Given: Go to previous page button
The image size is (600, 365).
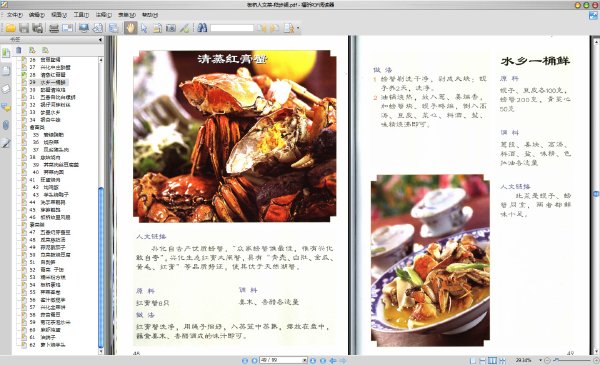Looking at the screenshot, I should point(254,360).
